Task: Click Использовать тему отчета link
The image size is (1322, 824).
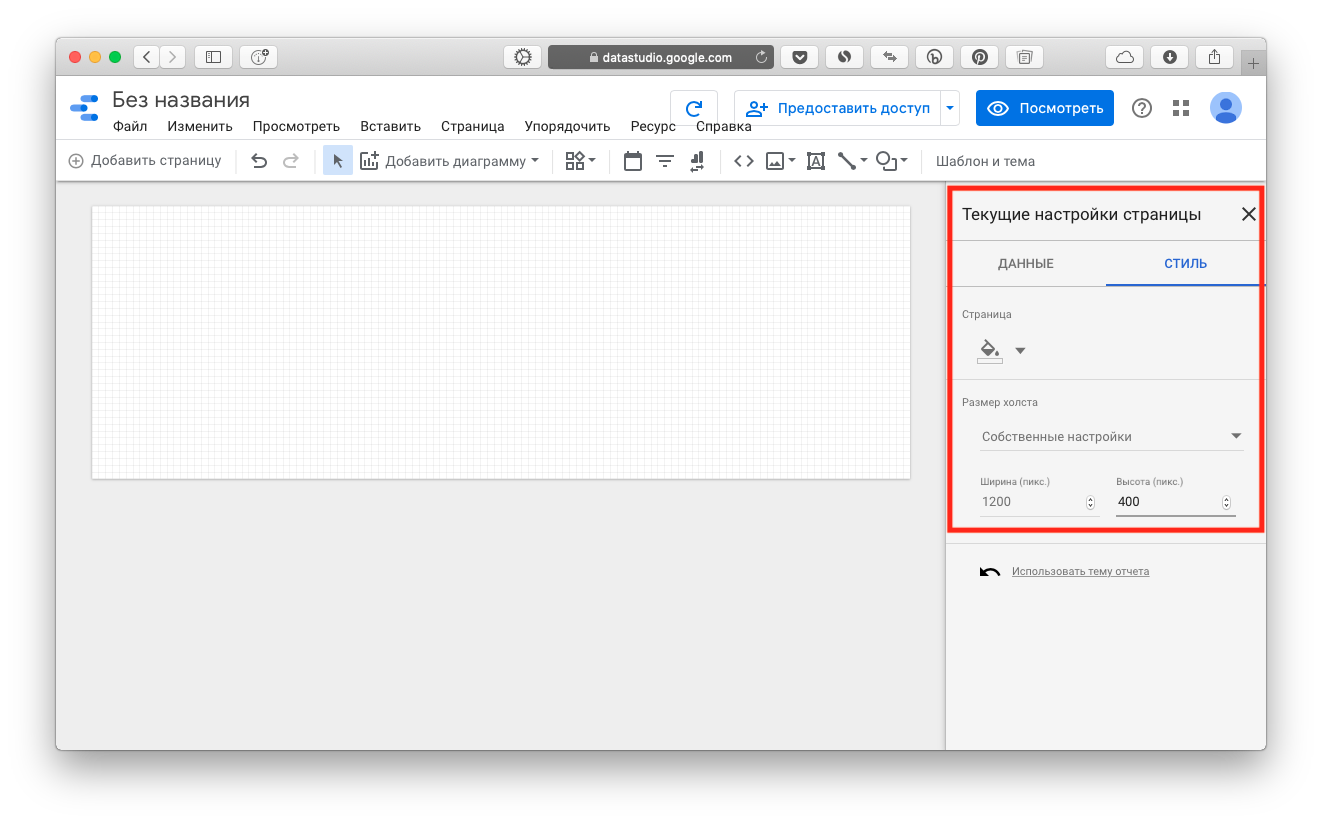Action: coord(1080,572)
